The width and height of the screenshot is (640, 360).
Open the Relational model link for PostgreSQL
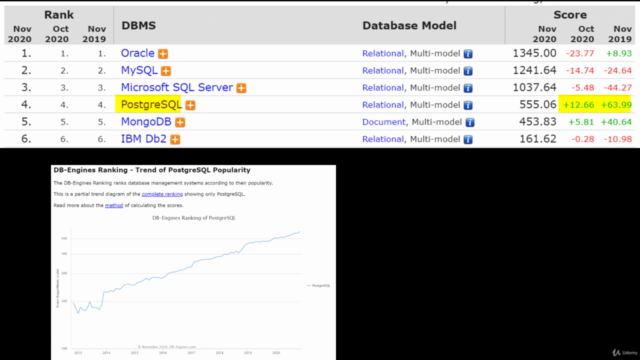383,105
